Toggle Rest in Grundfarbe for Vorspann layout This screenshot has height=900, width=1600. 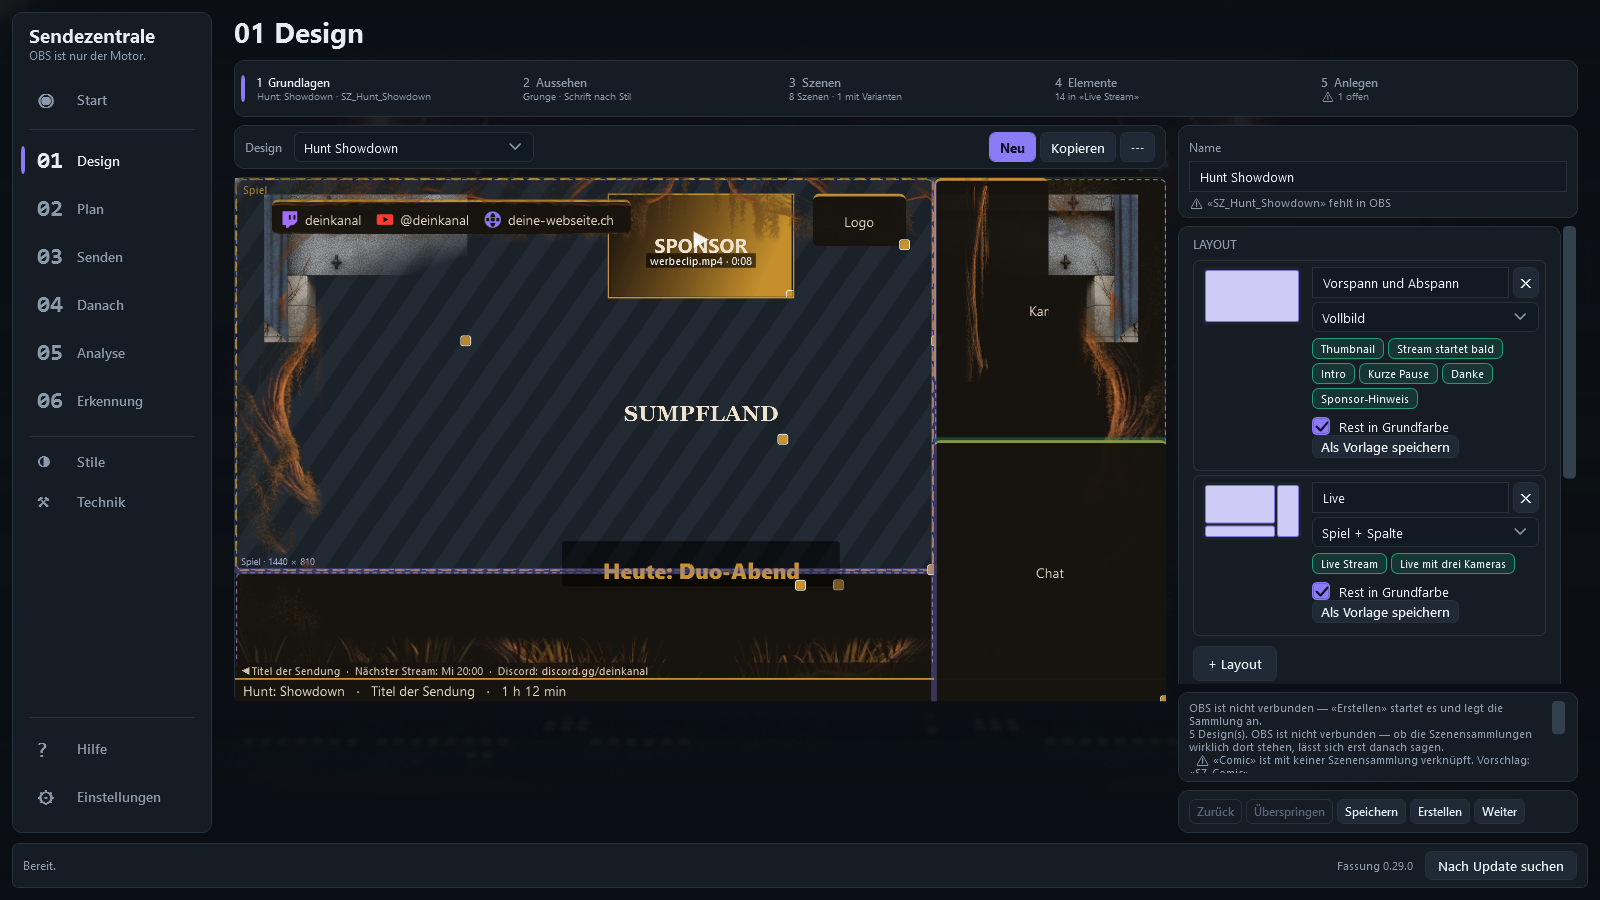1321,426
